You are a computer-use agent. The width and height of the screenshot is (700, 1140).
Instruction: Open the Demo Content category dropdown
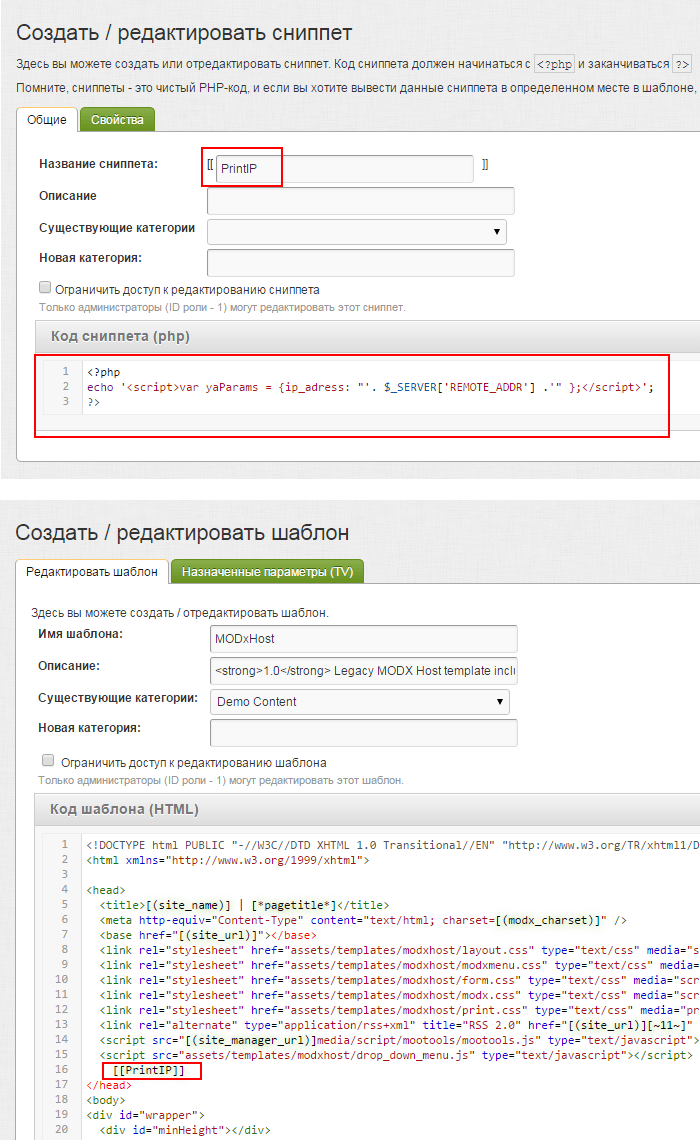pyautogui.click(x=360, y=702)
